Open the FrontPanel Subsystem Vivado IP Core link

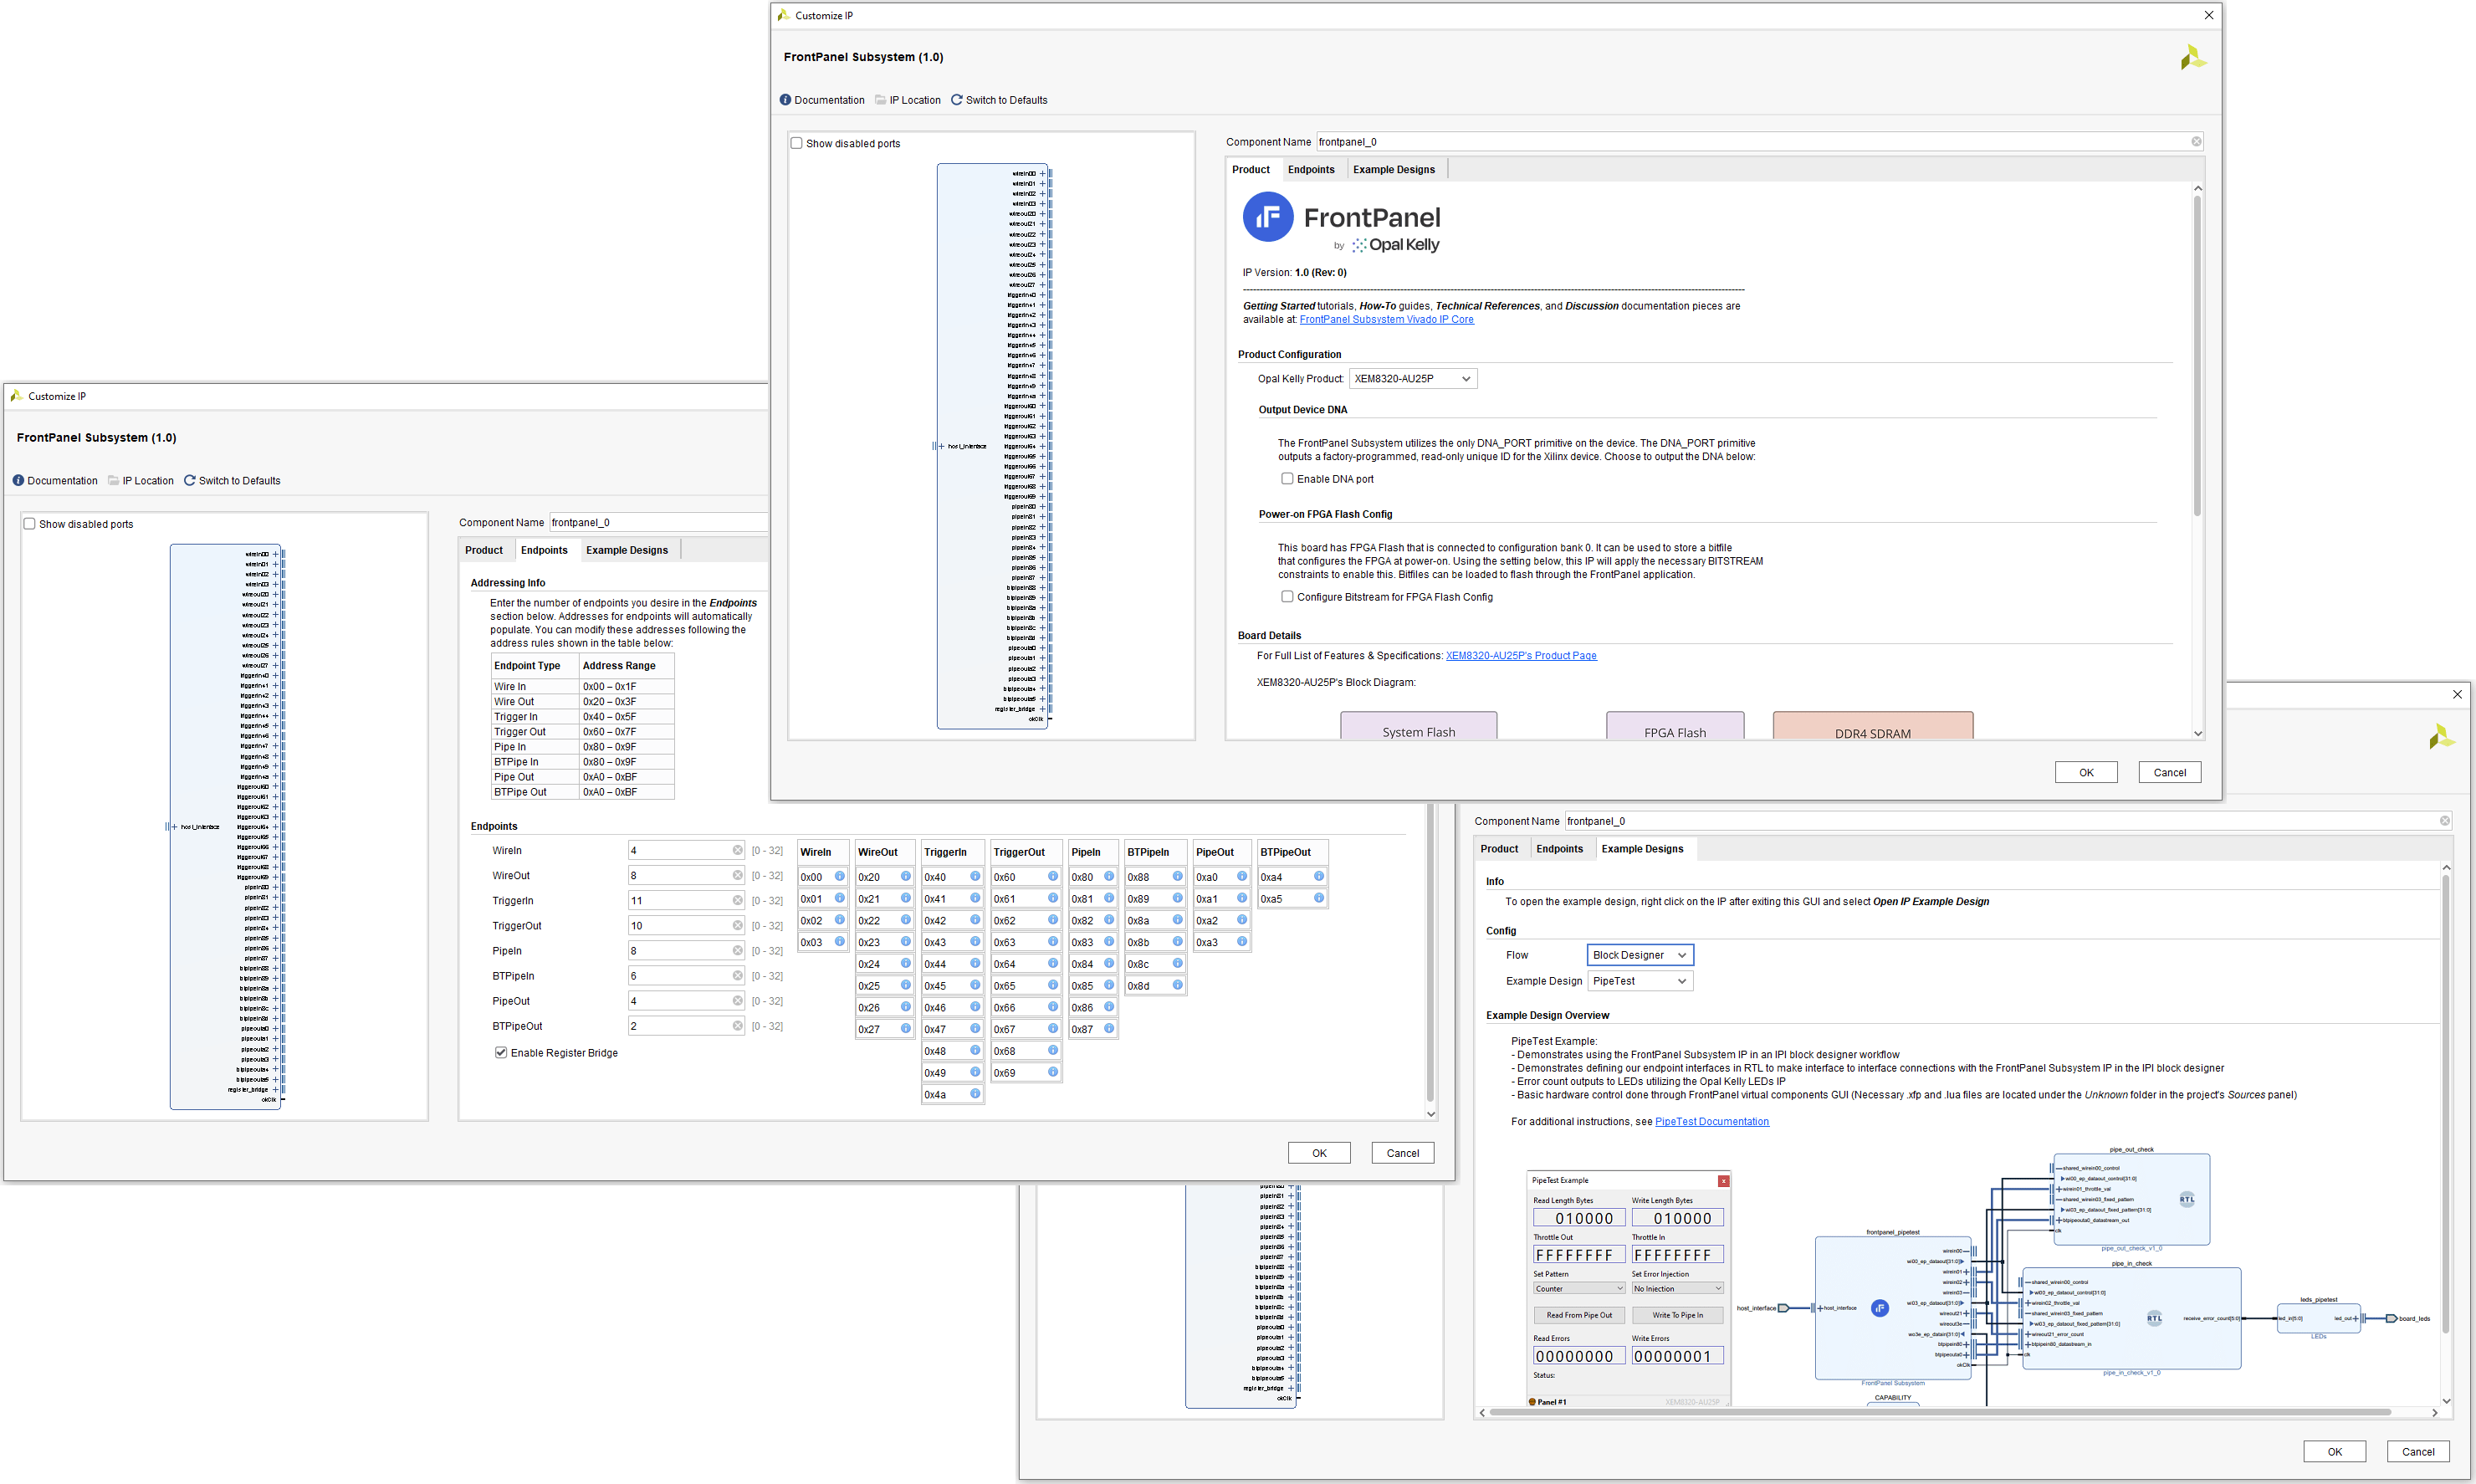(x=1386, y=320)
